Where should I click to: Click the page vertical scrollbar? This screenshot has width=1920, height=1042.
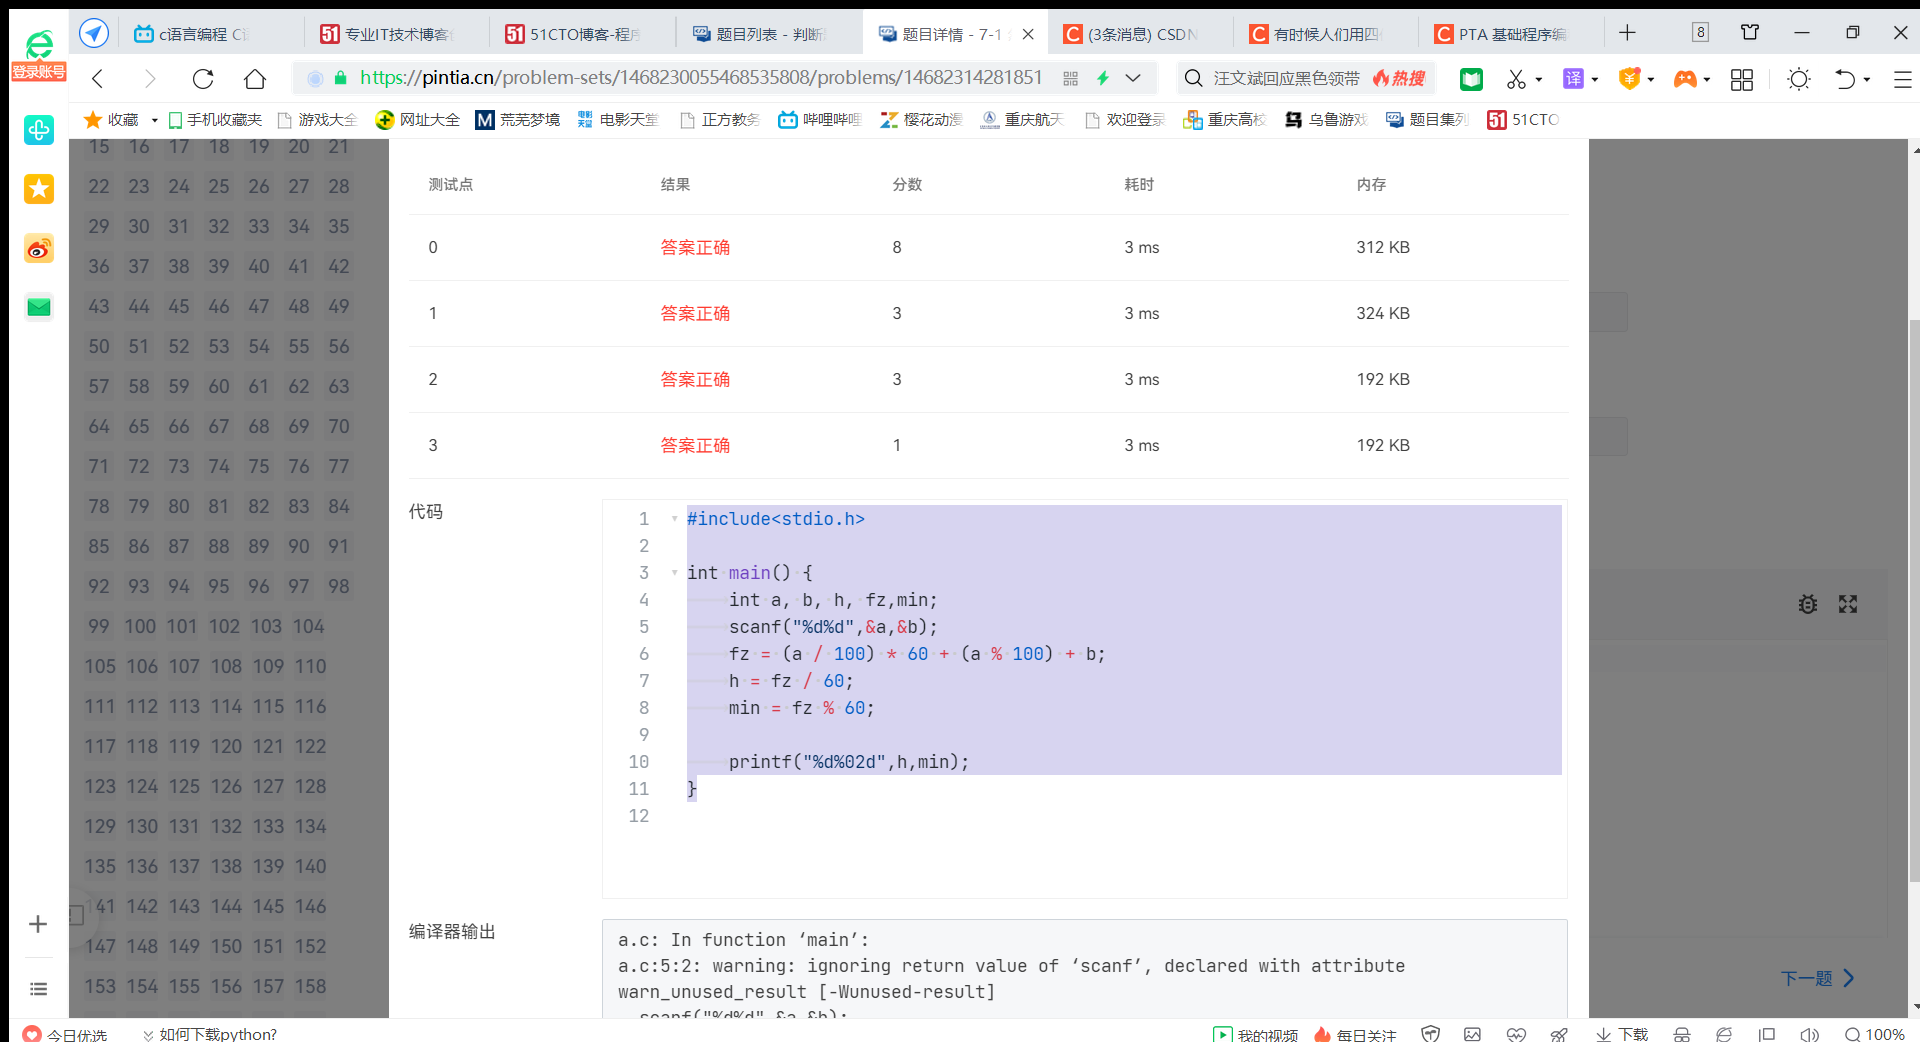click(x=1914, y=600)
